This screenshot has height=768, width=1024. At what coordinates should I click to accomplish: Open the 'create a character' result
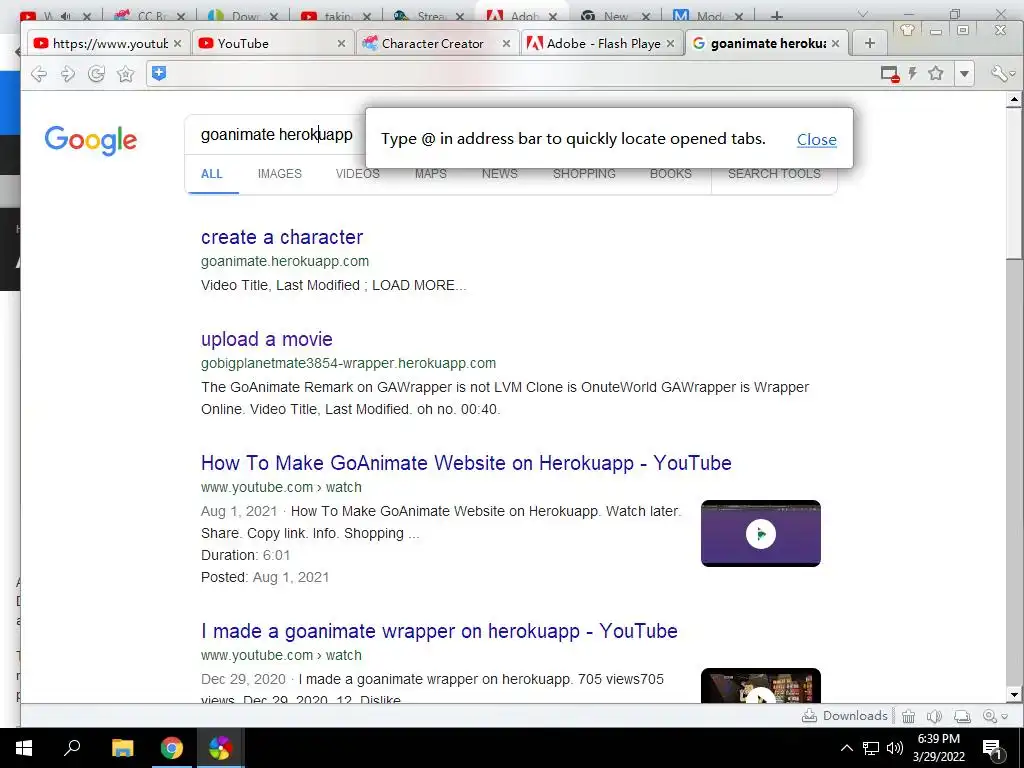pos(281,237)
